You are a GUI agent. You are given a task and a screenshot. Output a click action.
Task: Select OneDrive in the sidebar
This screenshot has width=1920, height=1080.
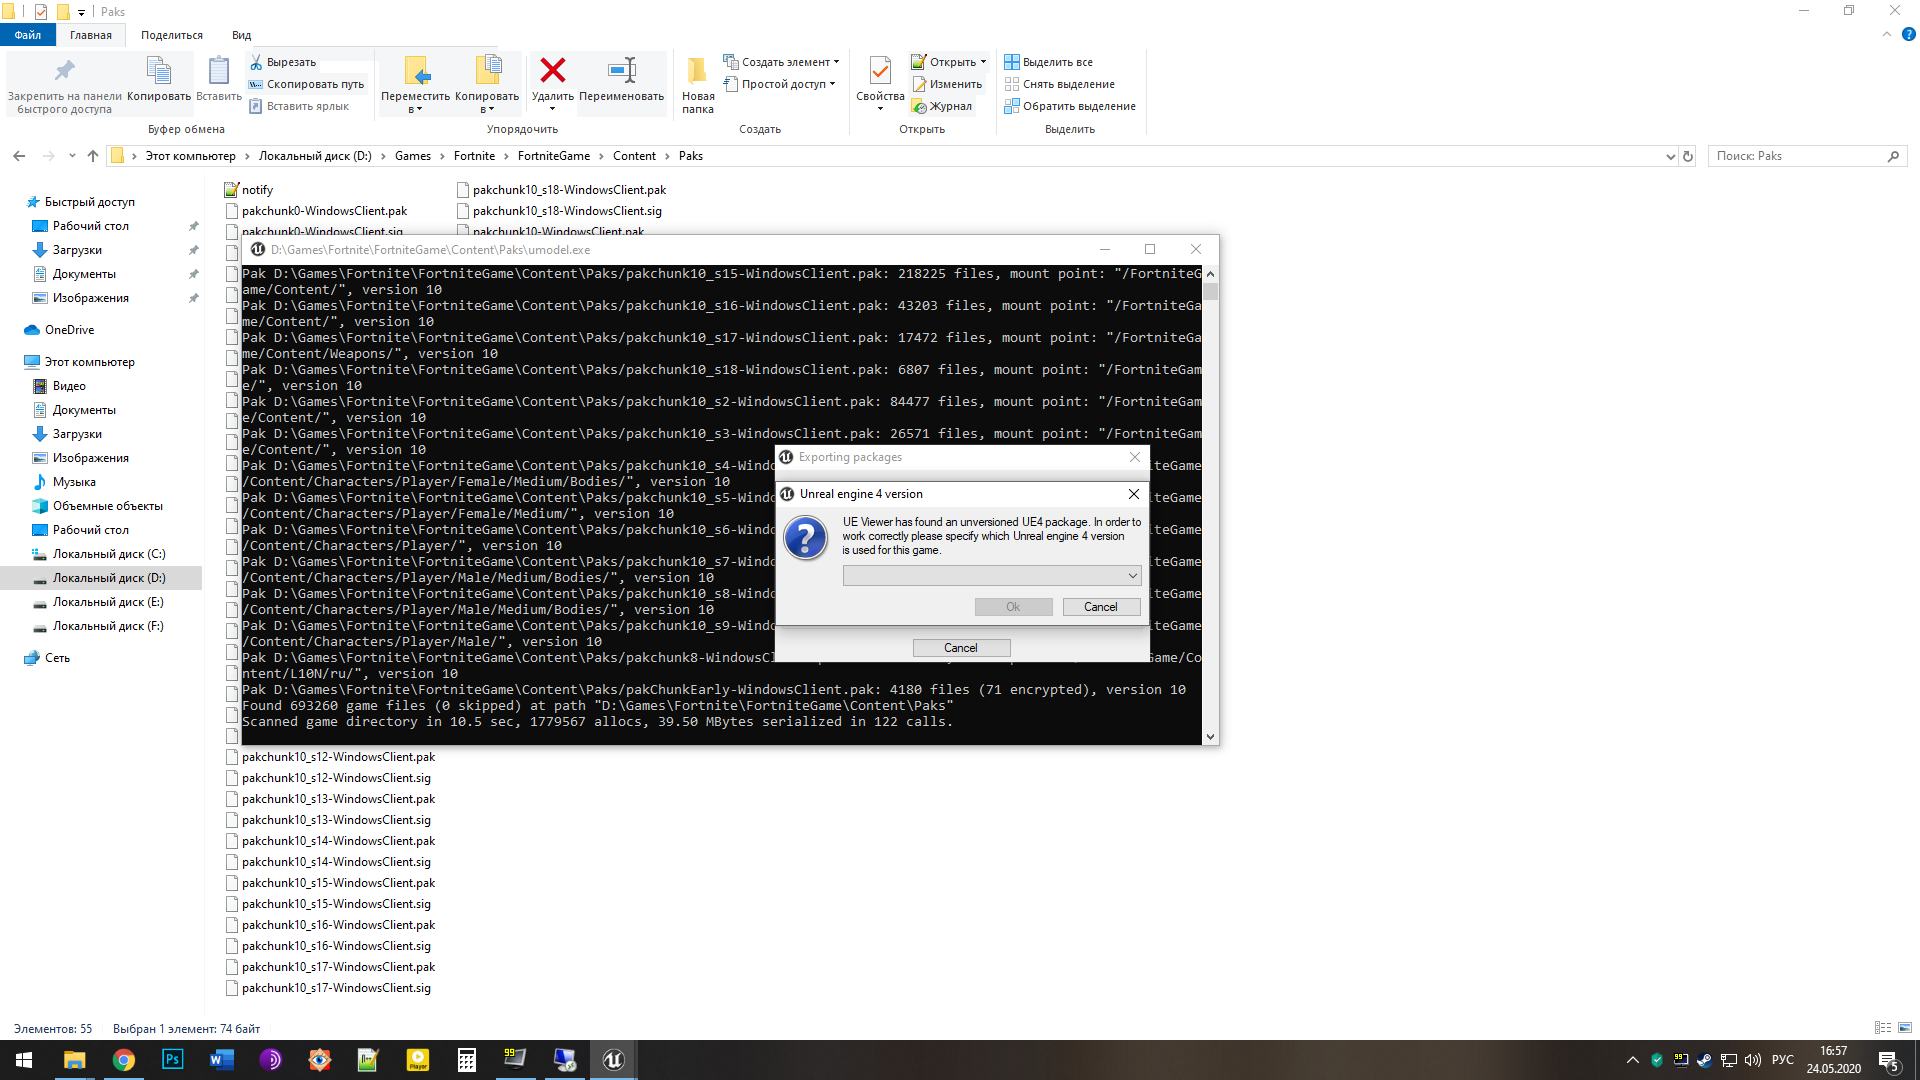click(69, 330)
